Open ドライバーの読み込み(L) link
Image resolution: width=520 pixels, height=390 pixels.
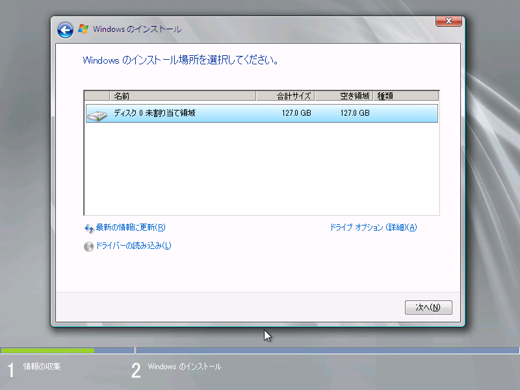133,246
